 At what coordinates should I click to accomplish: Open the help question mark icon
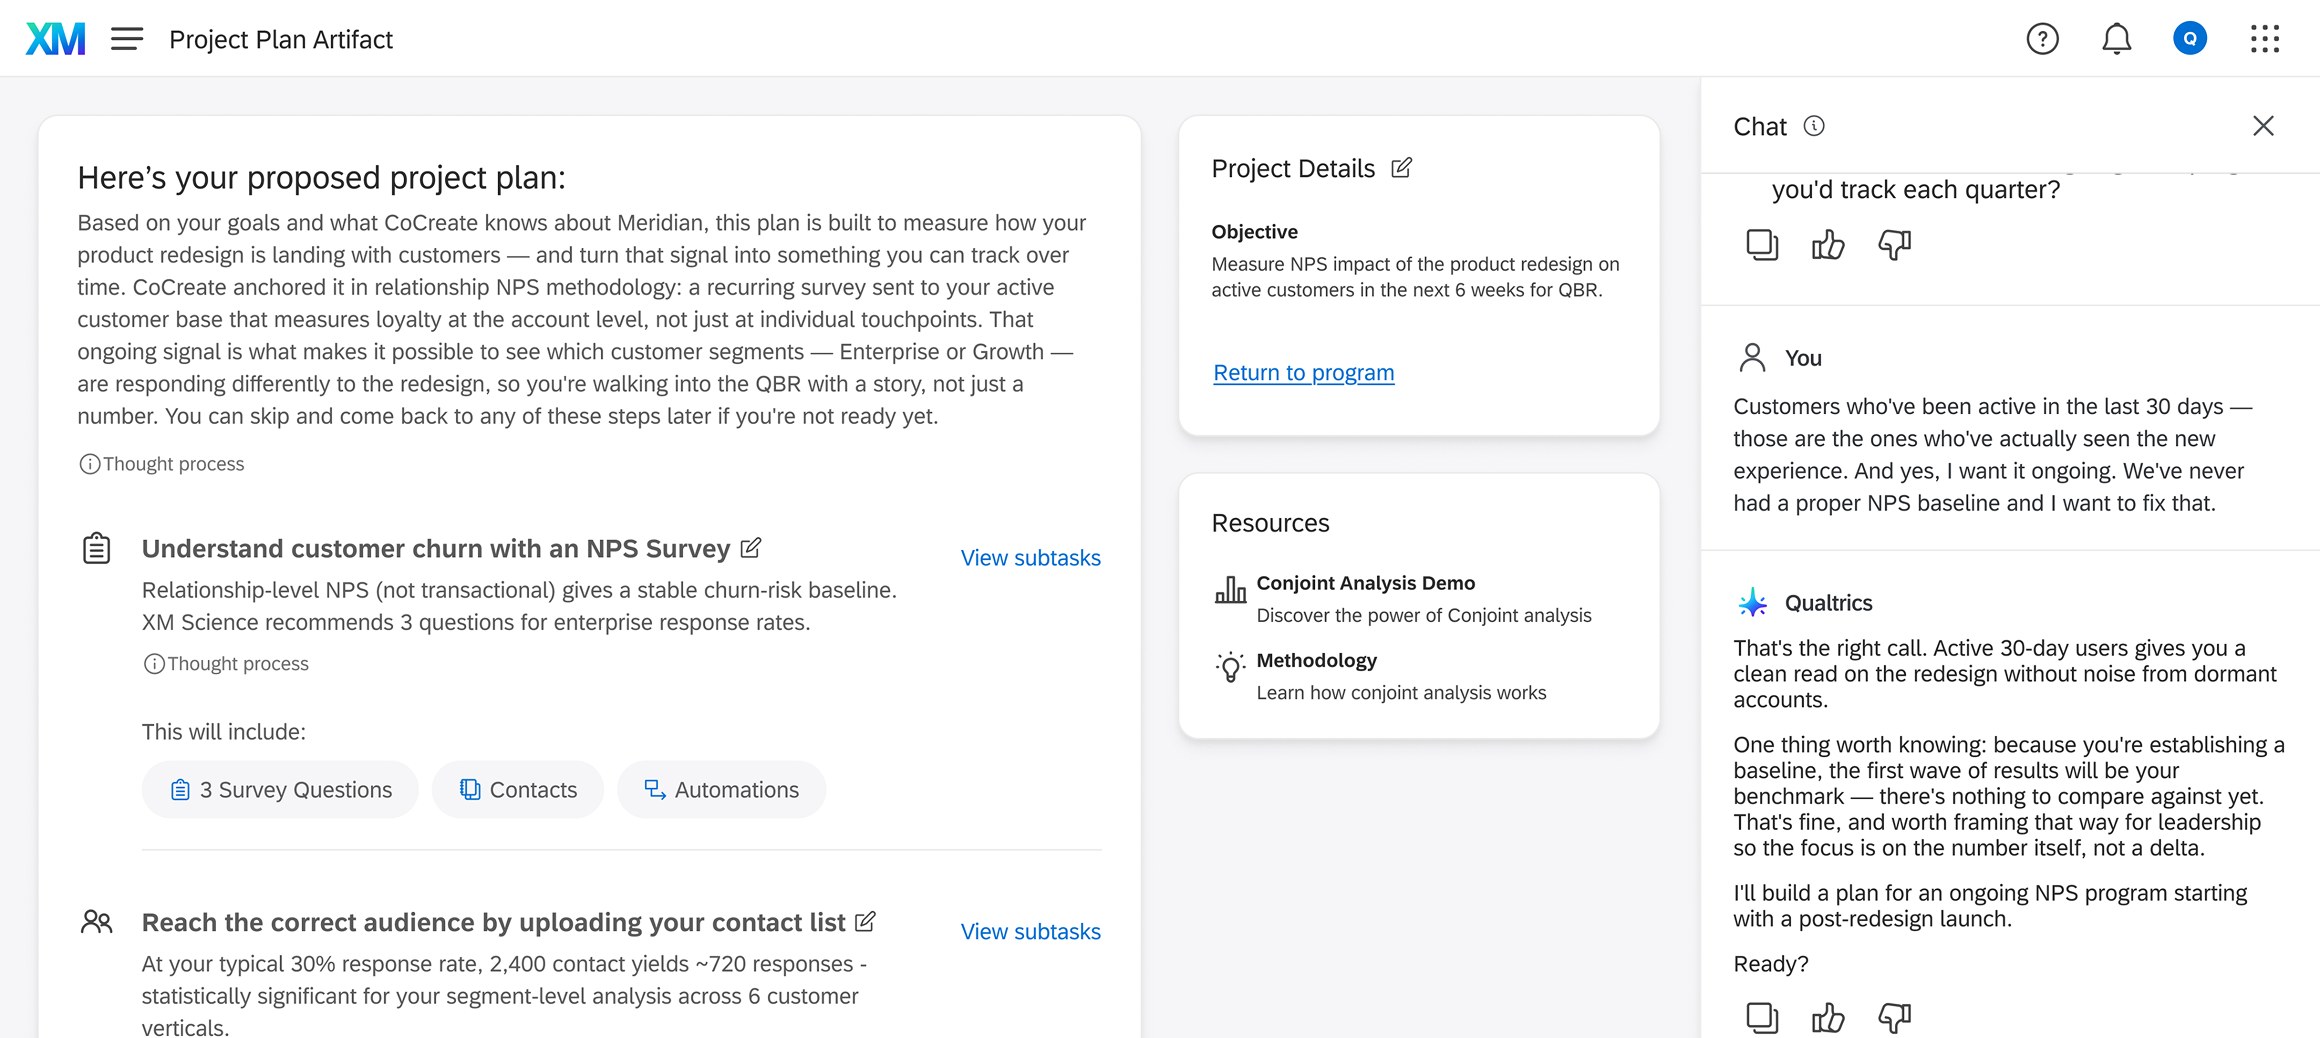2042,39
